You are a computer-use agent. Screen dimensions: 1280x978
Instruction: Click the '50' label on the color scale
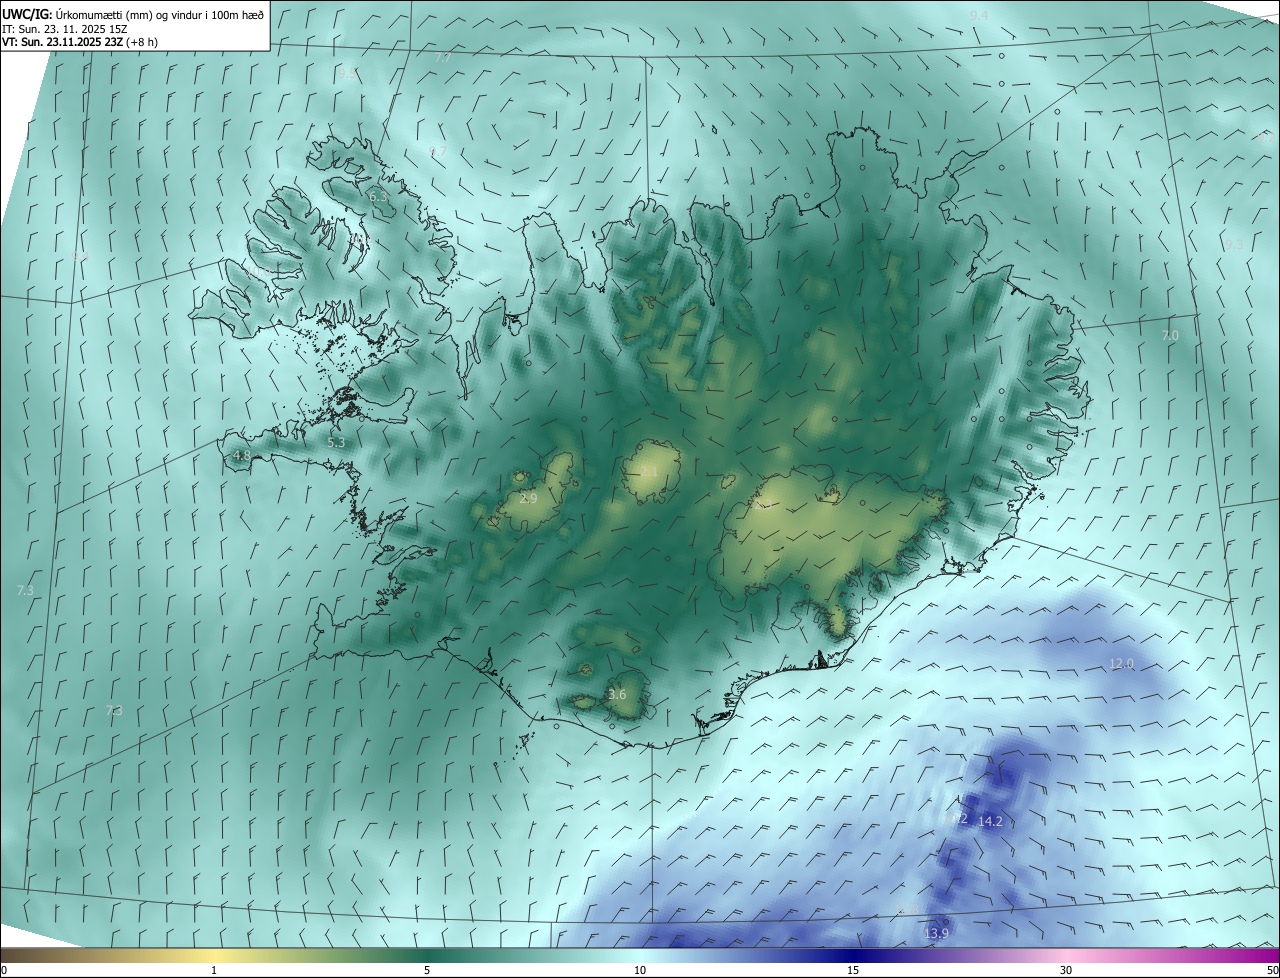click(1272, 970)
